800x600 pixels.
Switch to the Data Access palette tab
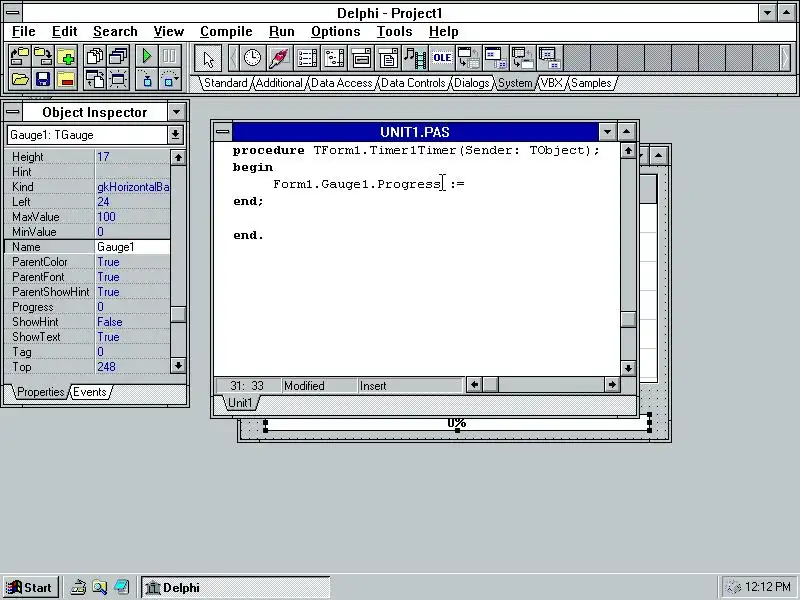point(341,83)
